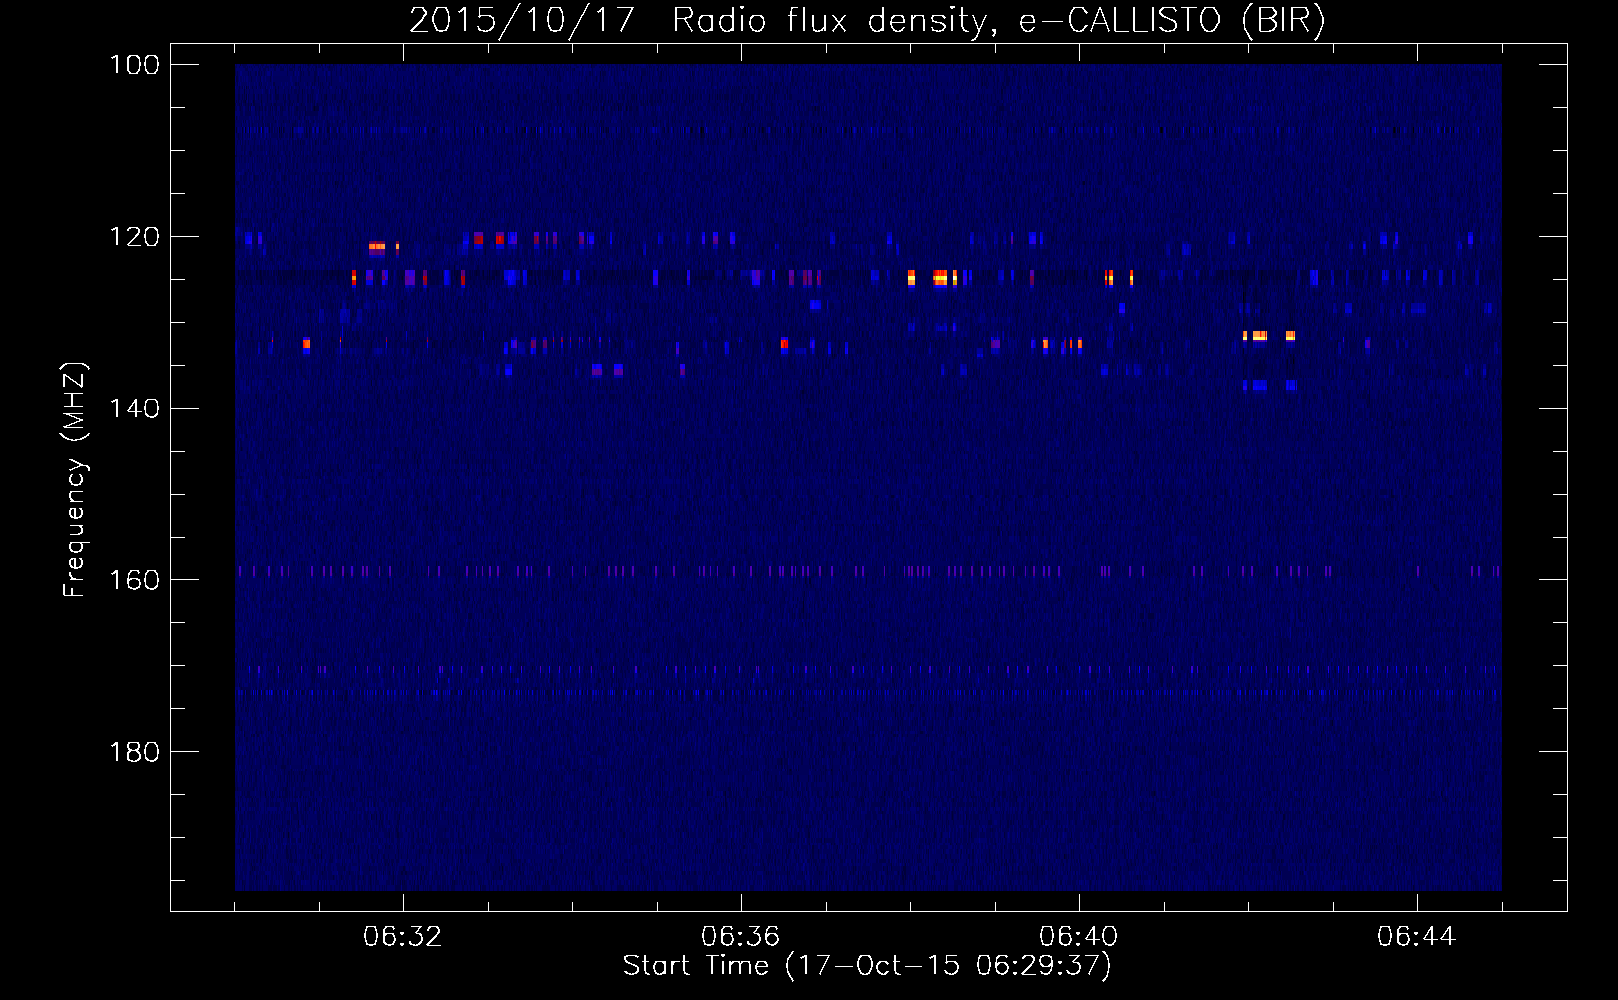The image size is (1618, 1000).
Task: Click the 140 frequency tick label
Action: [134, 408]
